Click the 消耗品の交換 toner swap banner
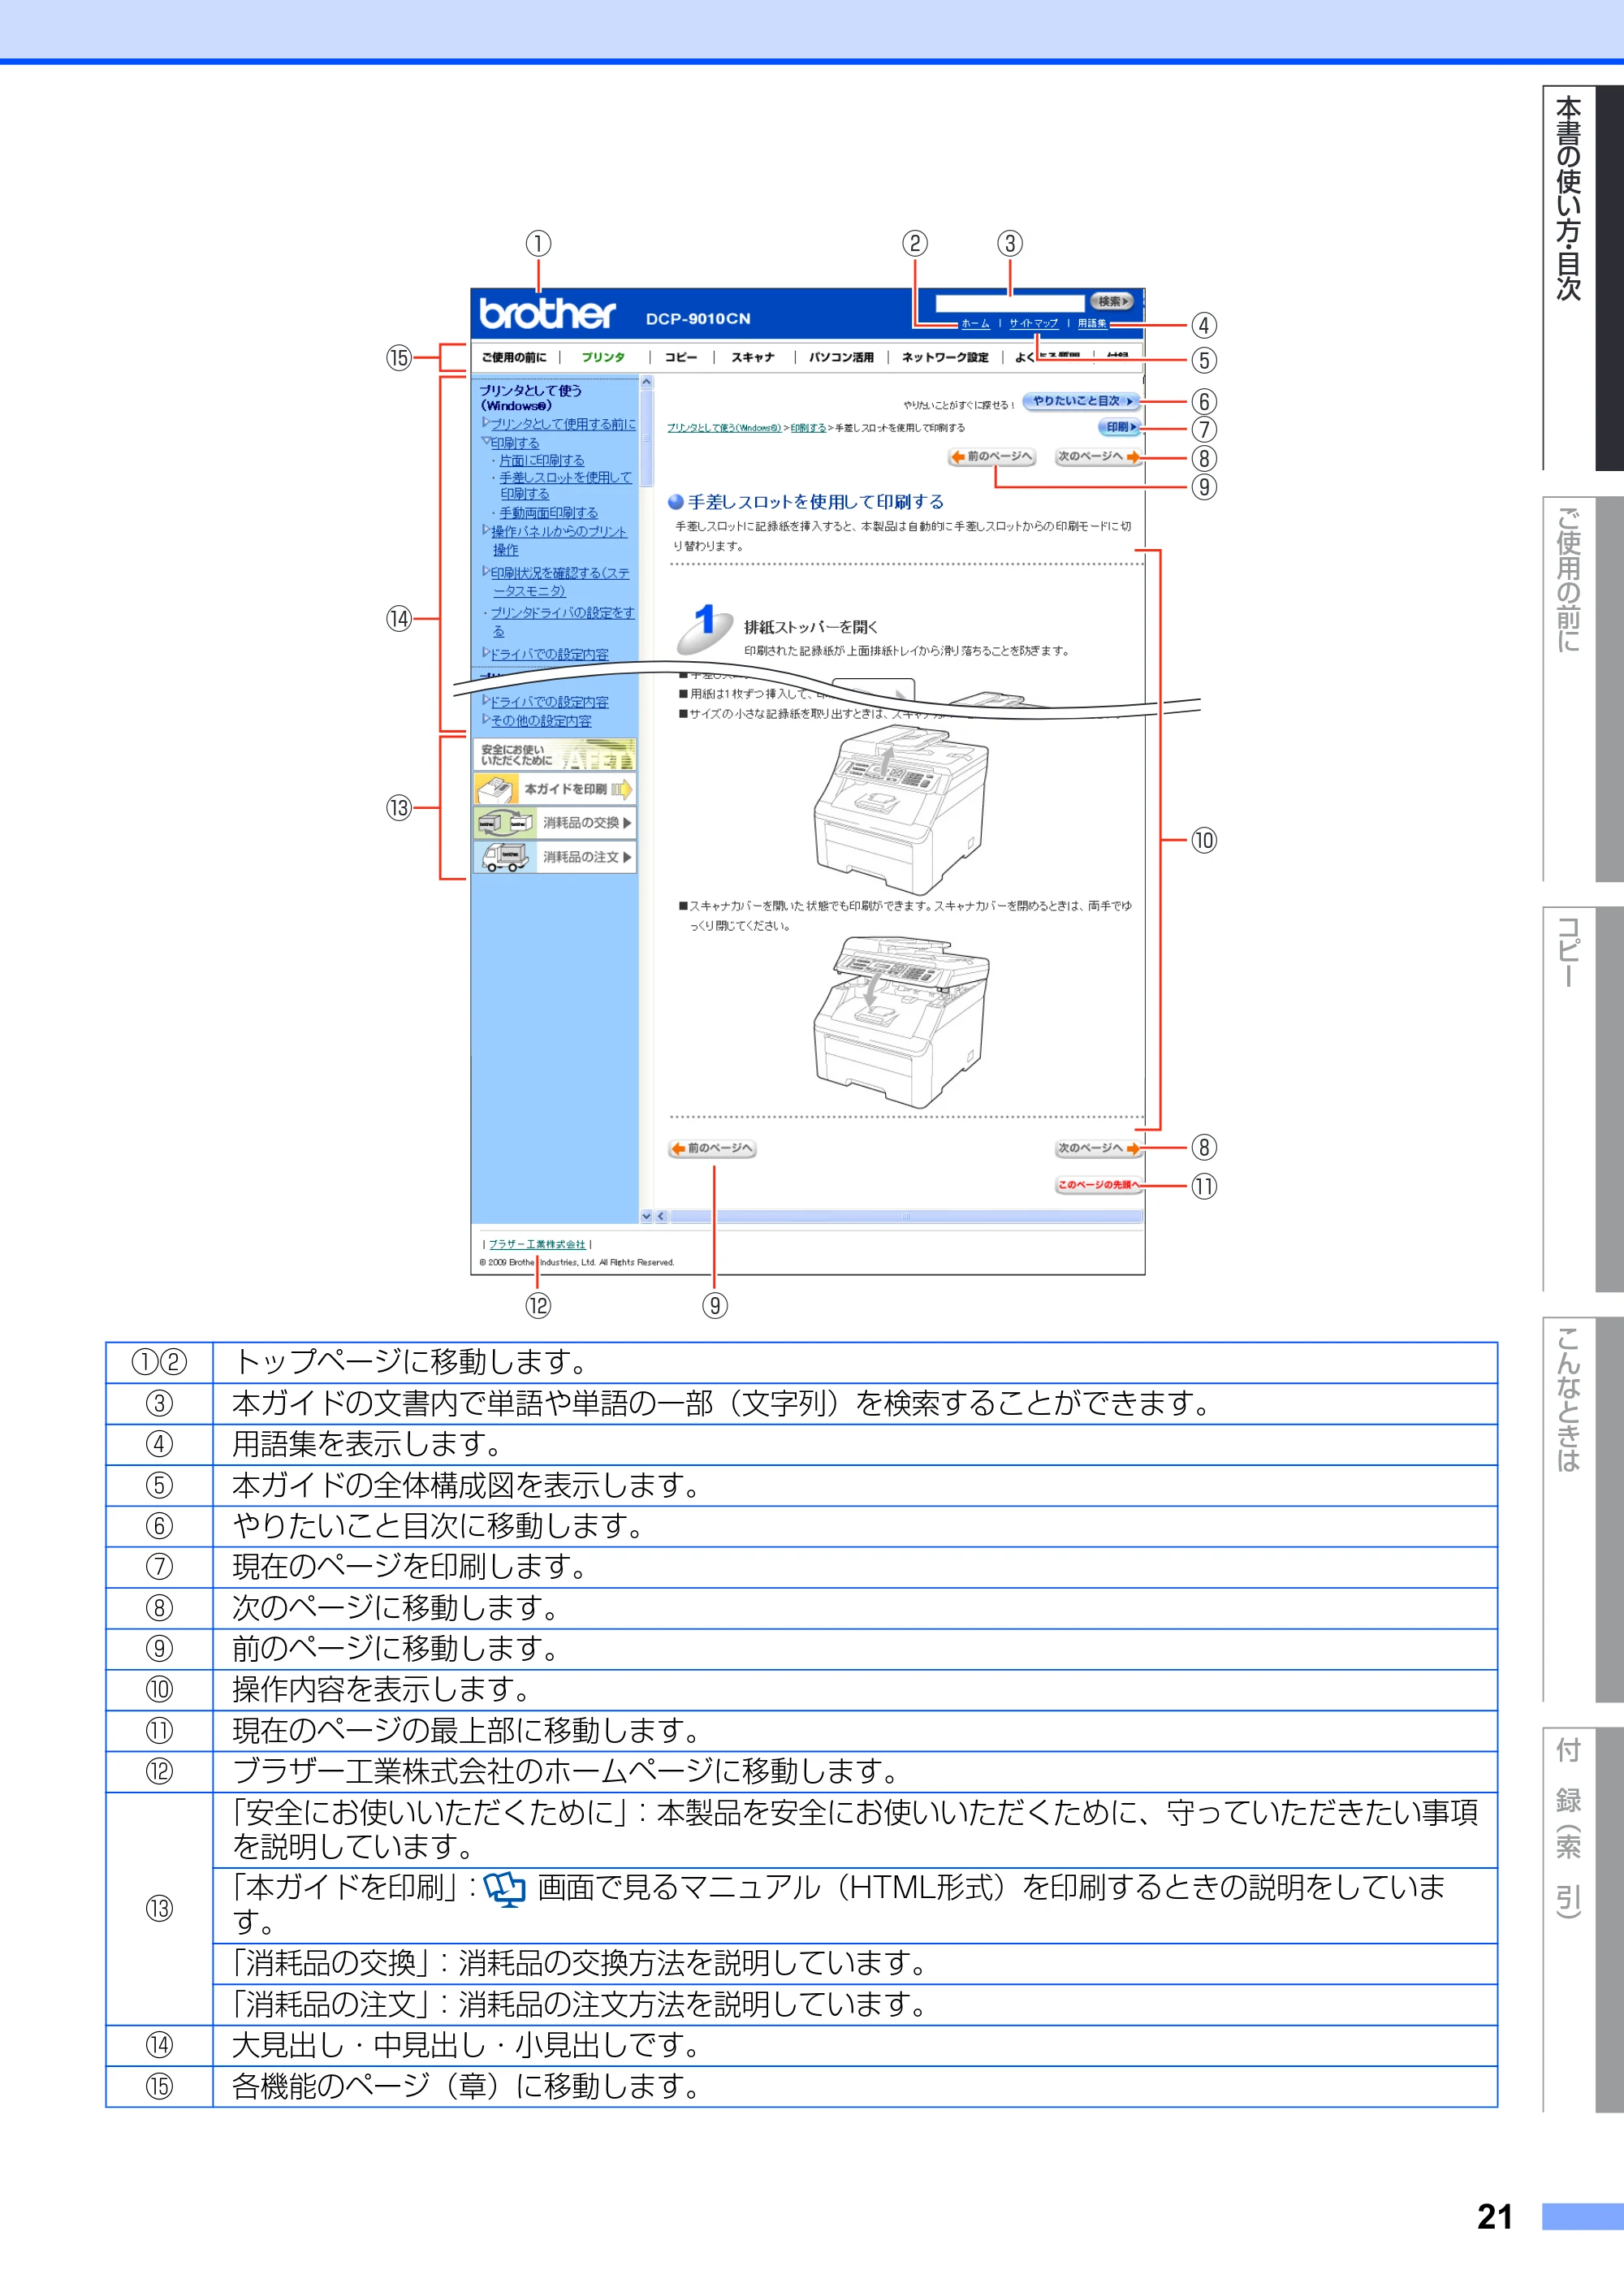This screenshot has width=1624, height=2292. point(554,823)
